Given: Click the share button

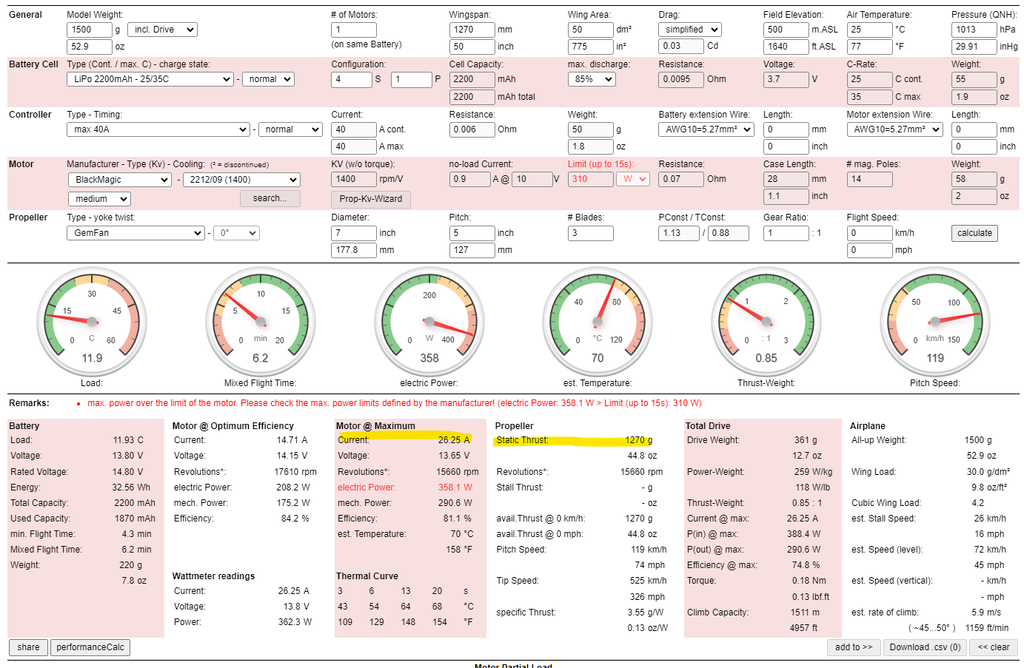Looking at the screenshot, I should tap(28, 647).
